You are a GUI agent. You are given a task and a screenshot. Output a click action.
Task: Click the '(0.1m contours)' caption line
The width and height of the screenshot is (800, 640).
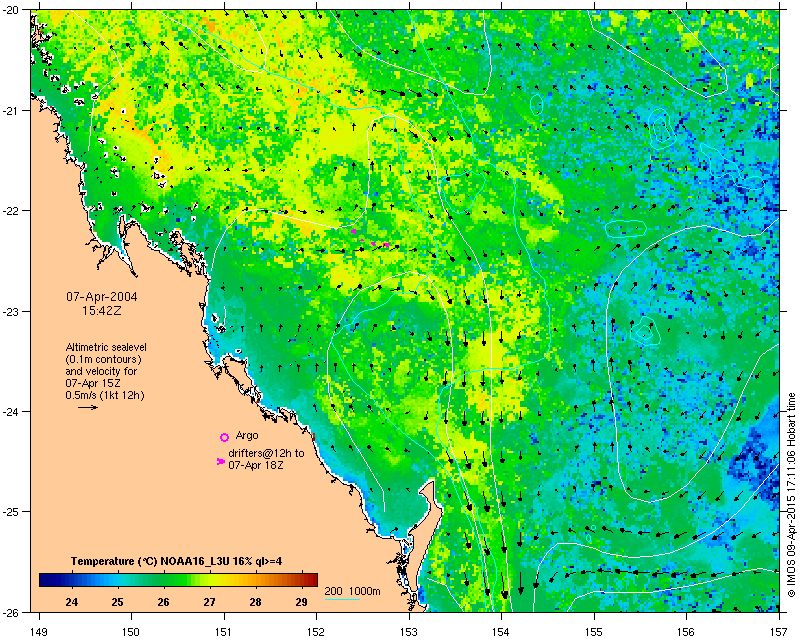click(104, 359)
